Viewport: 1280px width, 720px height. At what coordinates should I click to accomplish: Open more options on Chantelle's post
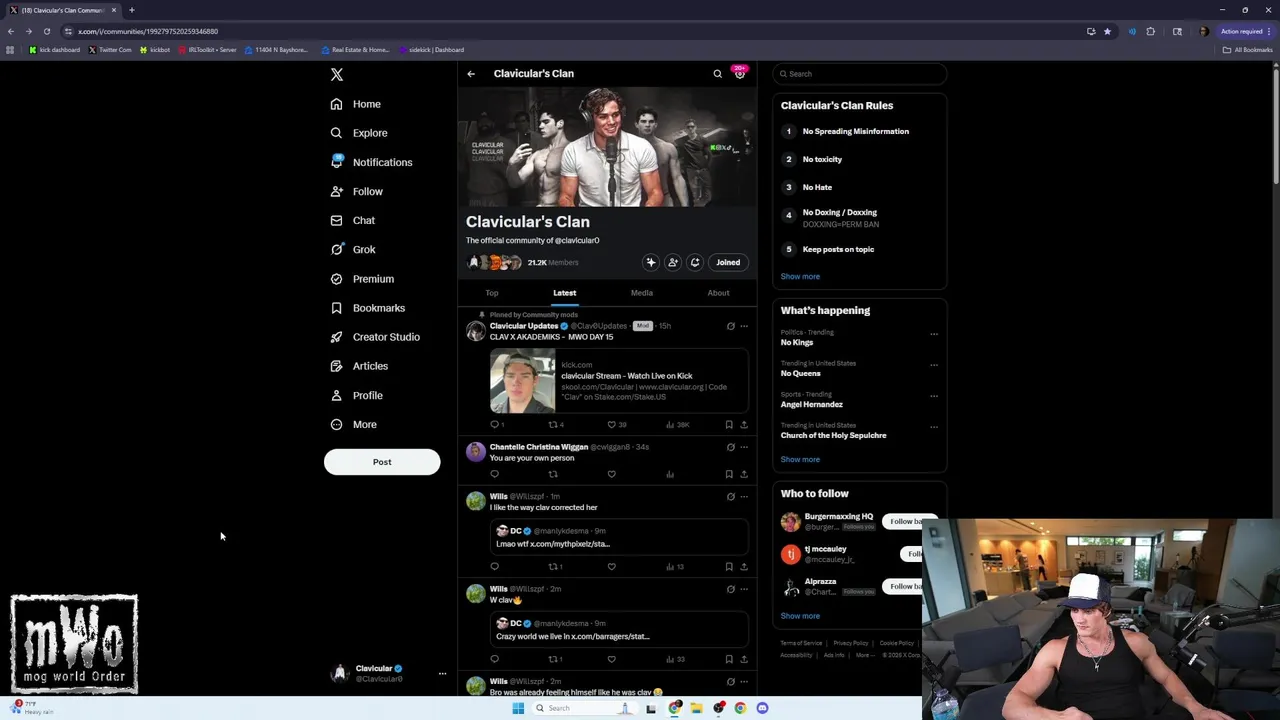click(x=744, y=447)
